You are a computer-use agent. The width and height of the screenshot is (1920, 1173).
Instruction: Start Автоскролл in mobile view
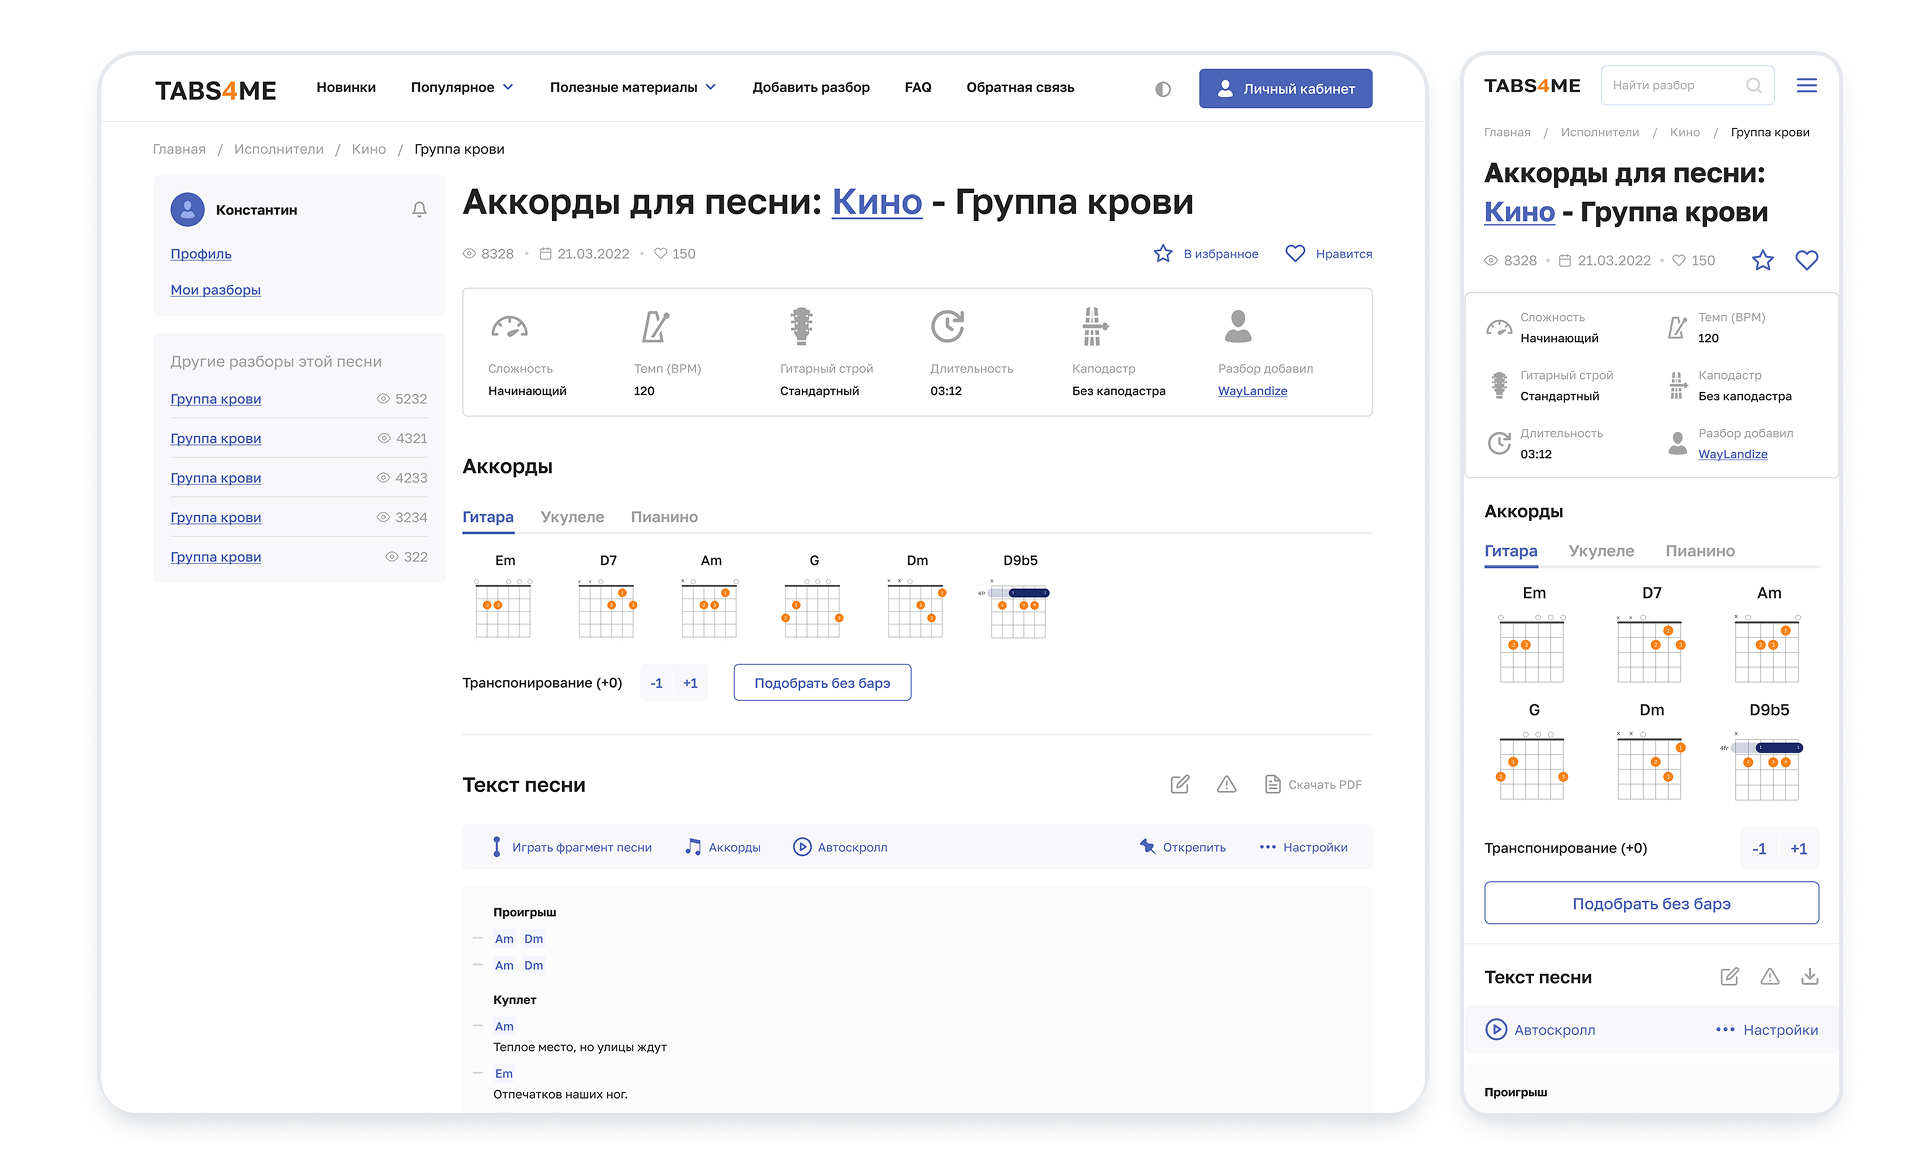(x=1540, y=1030)
